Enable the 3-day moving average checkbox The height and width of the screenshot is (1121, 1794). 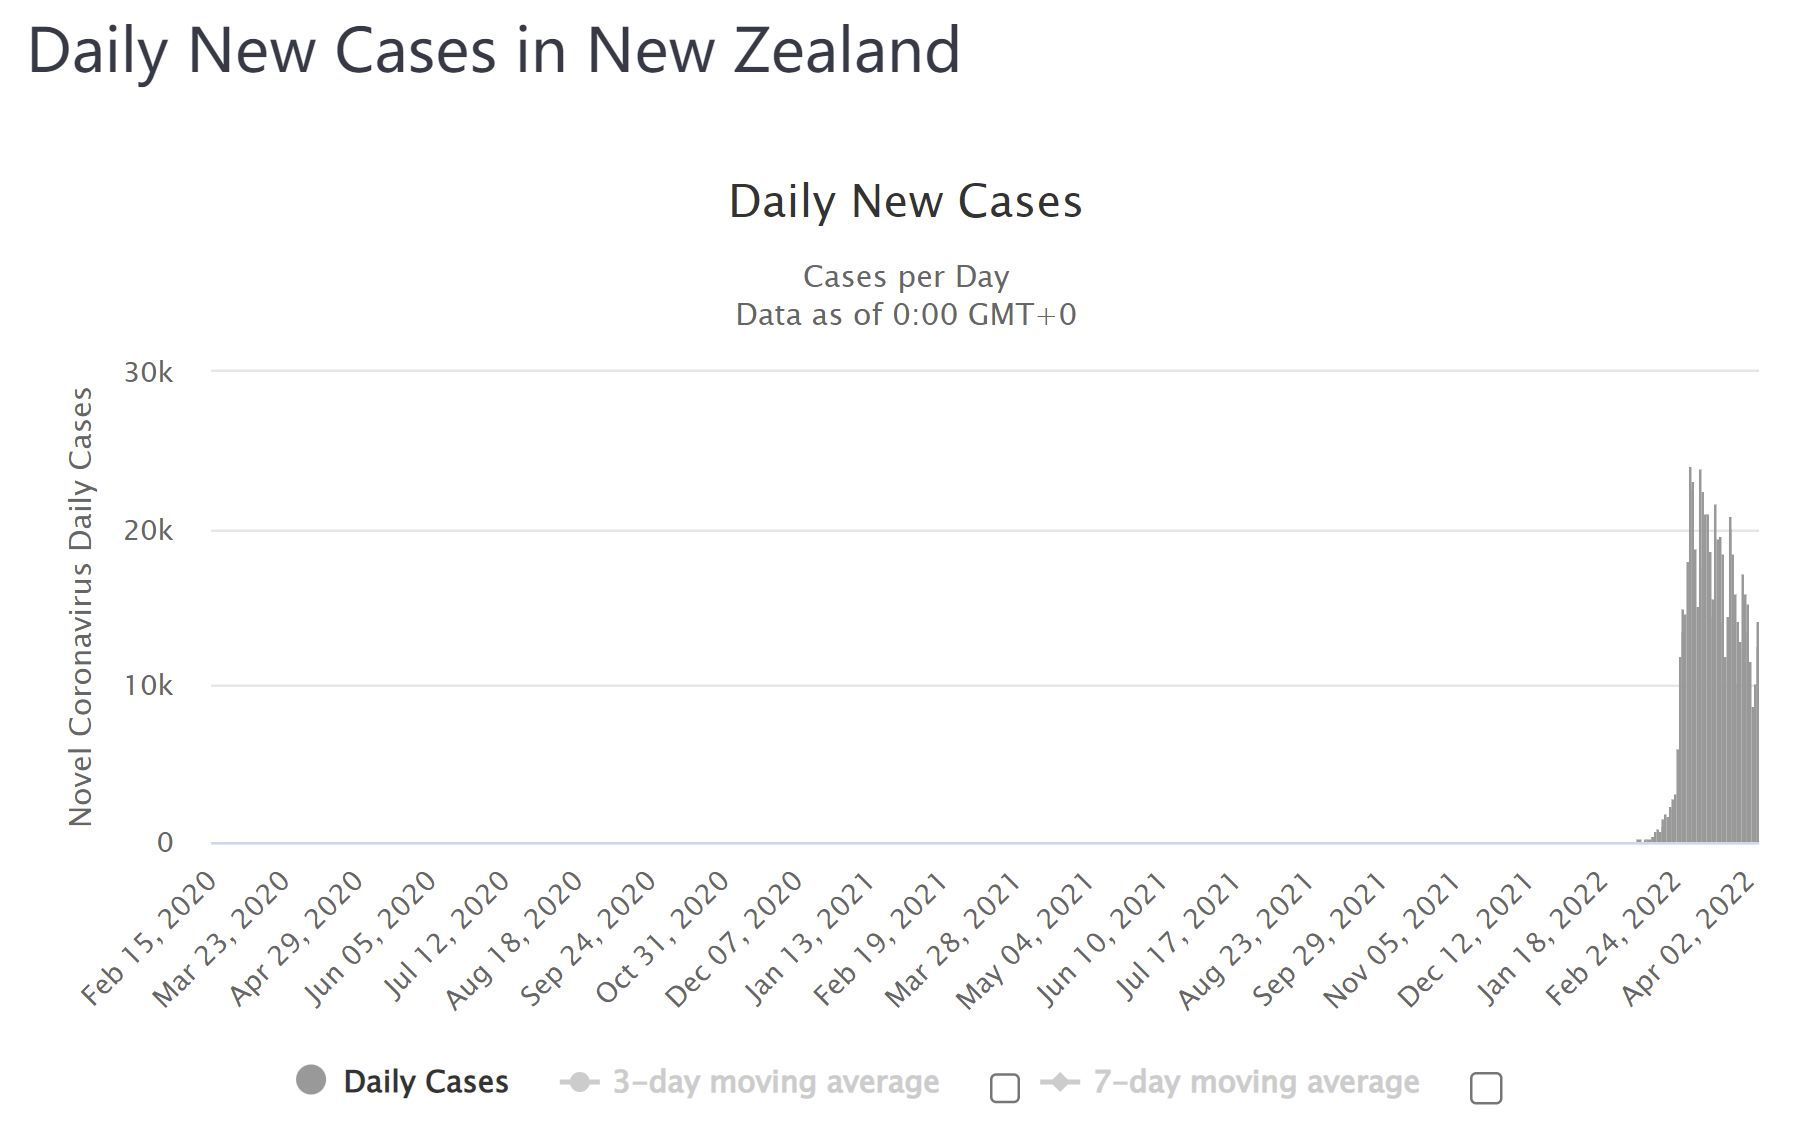[x=1004, y=1088]
